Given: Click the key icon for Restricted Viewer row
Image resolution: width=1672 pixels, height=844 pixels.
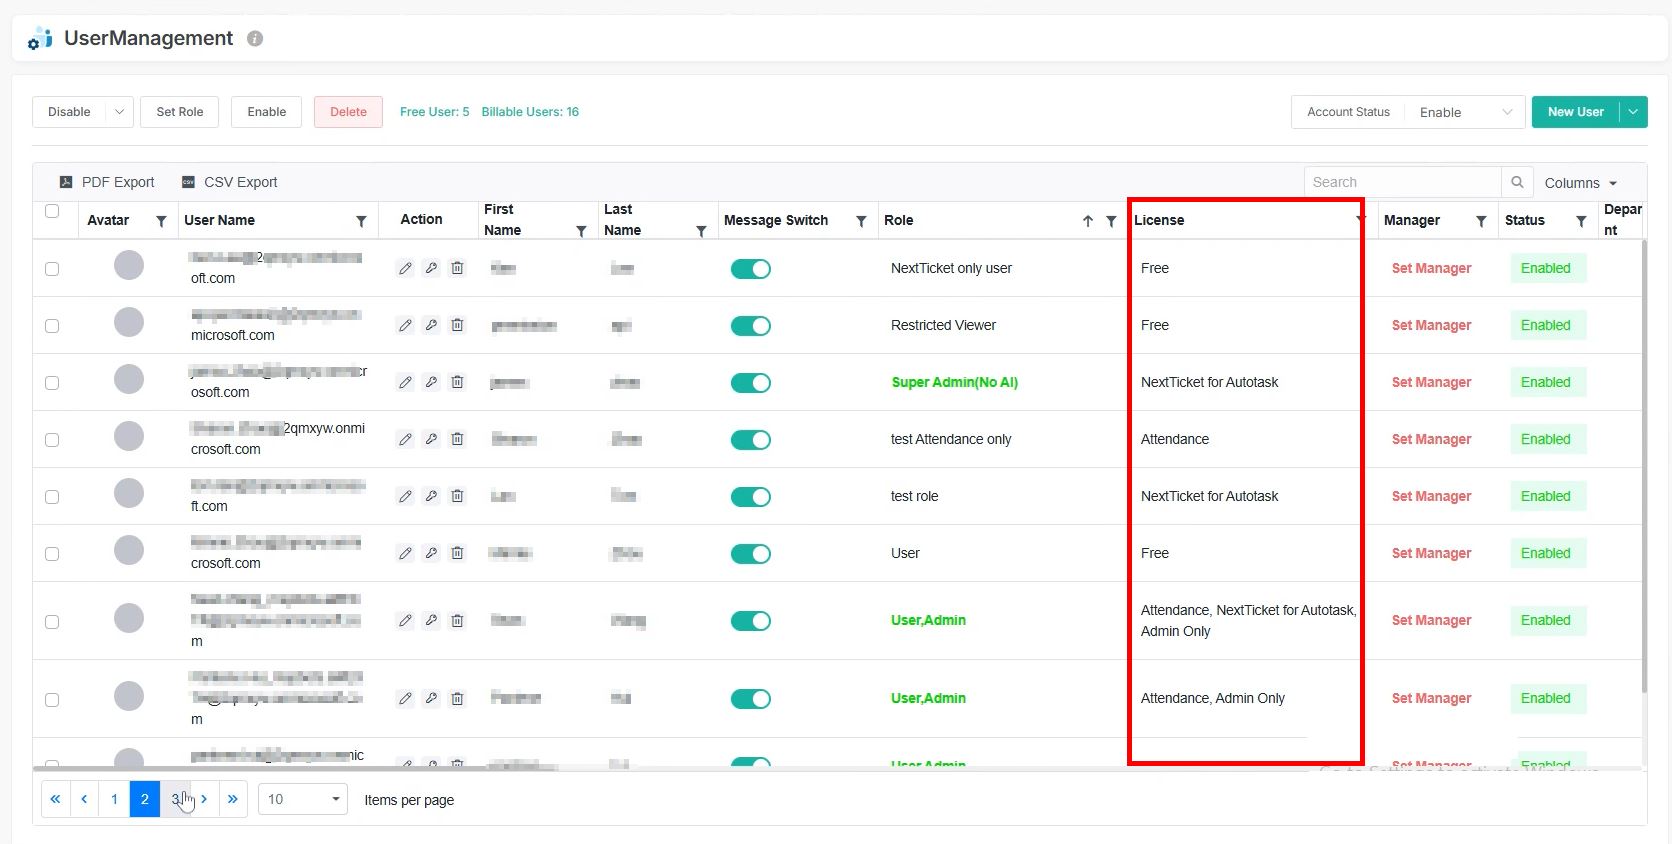Looking at the screenshot, I should click(x=431, y=325).
